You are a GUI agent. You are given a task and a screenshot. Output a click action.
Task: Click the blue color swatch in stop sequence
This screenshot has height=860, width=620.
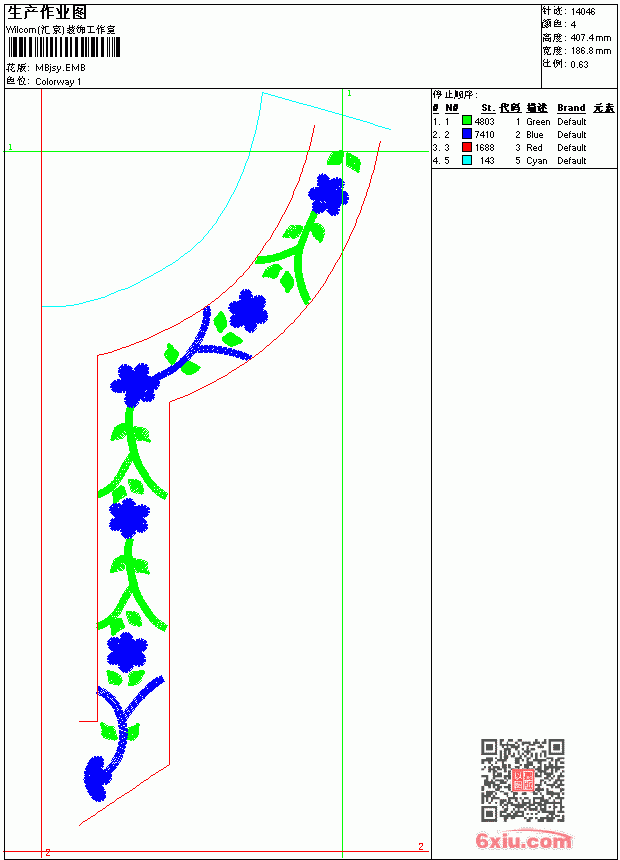click(x=467, y=134)
